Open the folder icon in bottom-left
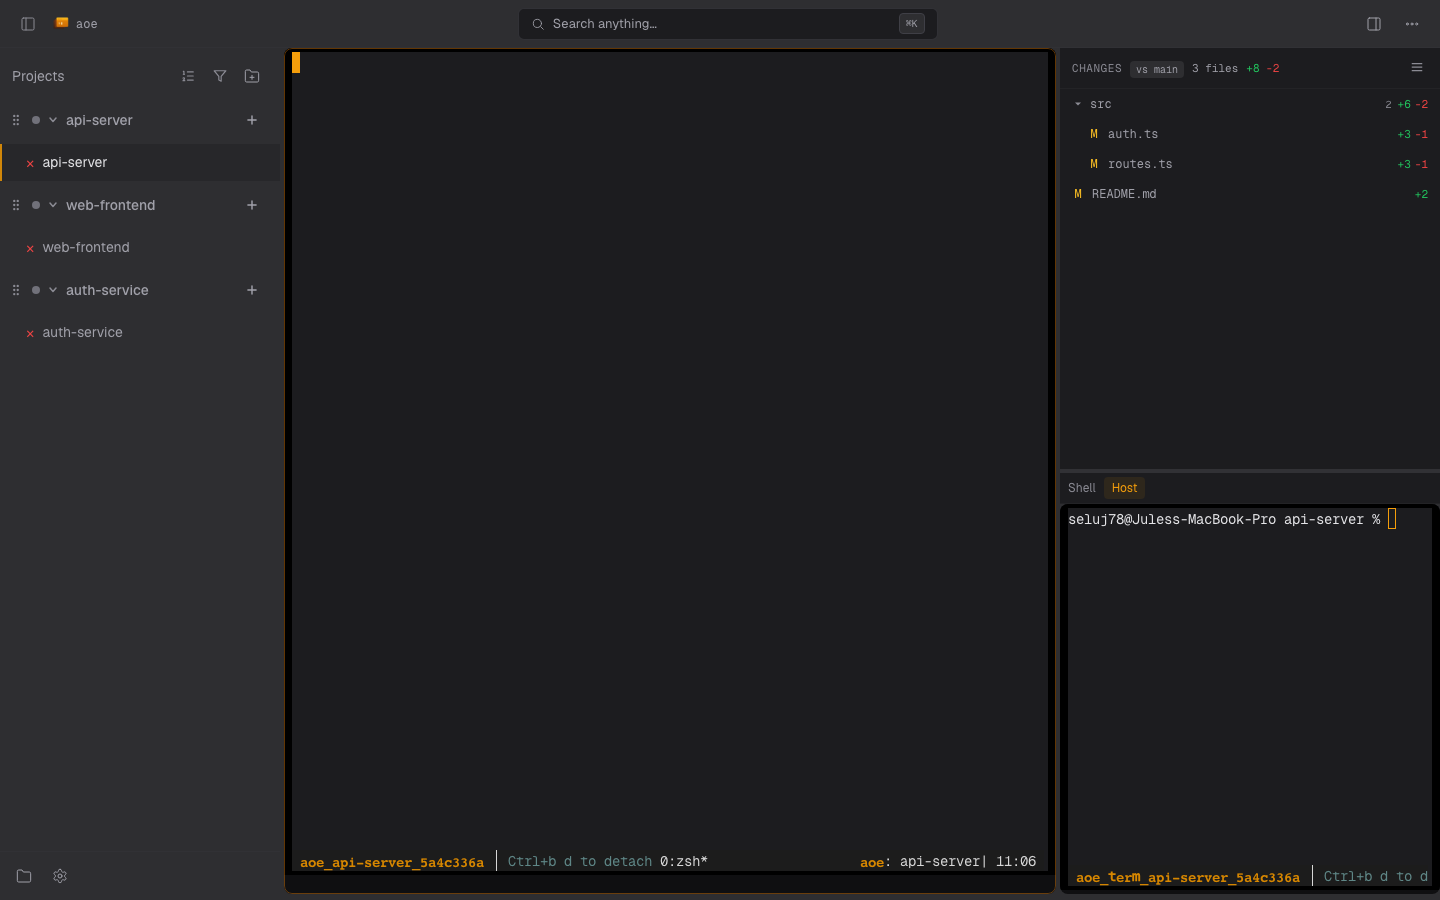Image resolution: width=1440 pixels, height=900 pixels. (x=24, y=876)
